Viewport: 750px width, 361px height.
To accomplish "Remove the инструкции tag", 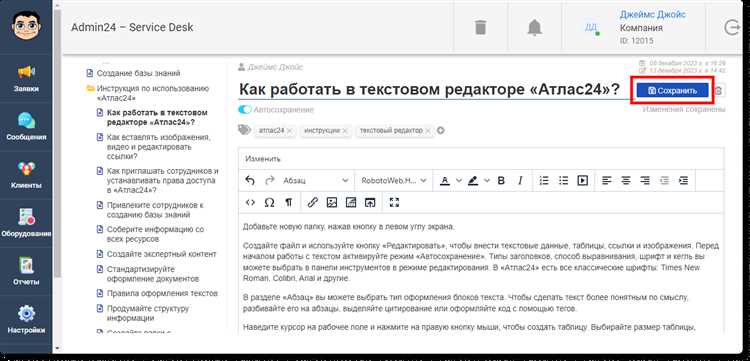I will click(x=345, y=131).
